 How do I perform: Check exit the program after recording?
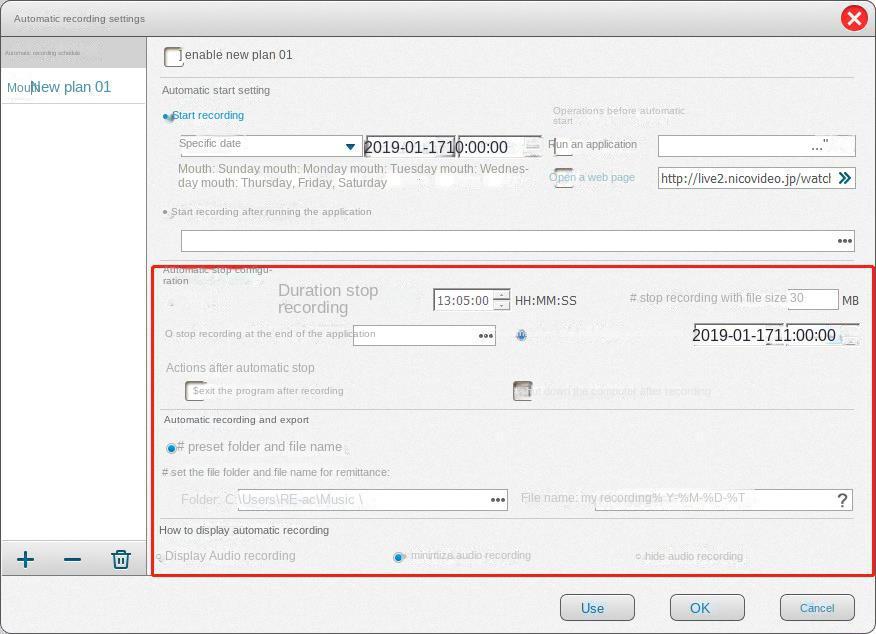(x=195, y=391)
